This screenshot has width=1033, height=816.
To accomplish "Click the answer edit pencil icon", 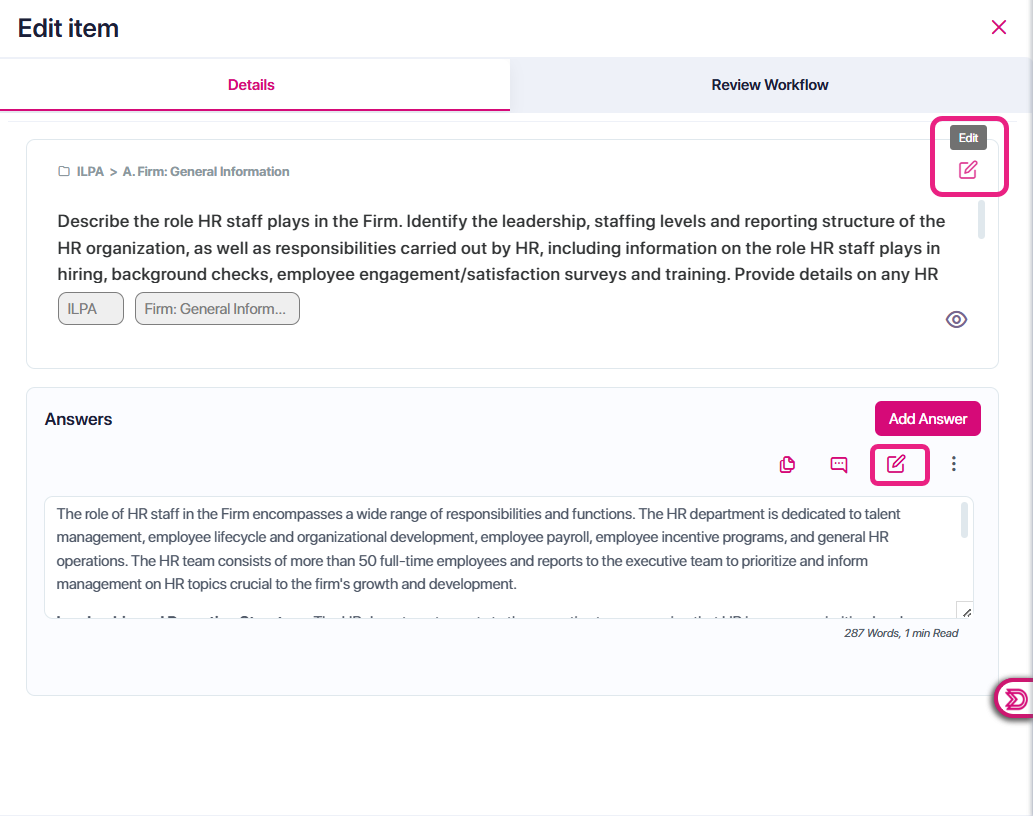I will pyautogui.click(x=896, y=464).
